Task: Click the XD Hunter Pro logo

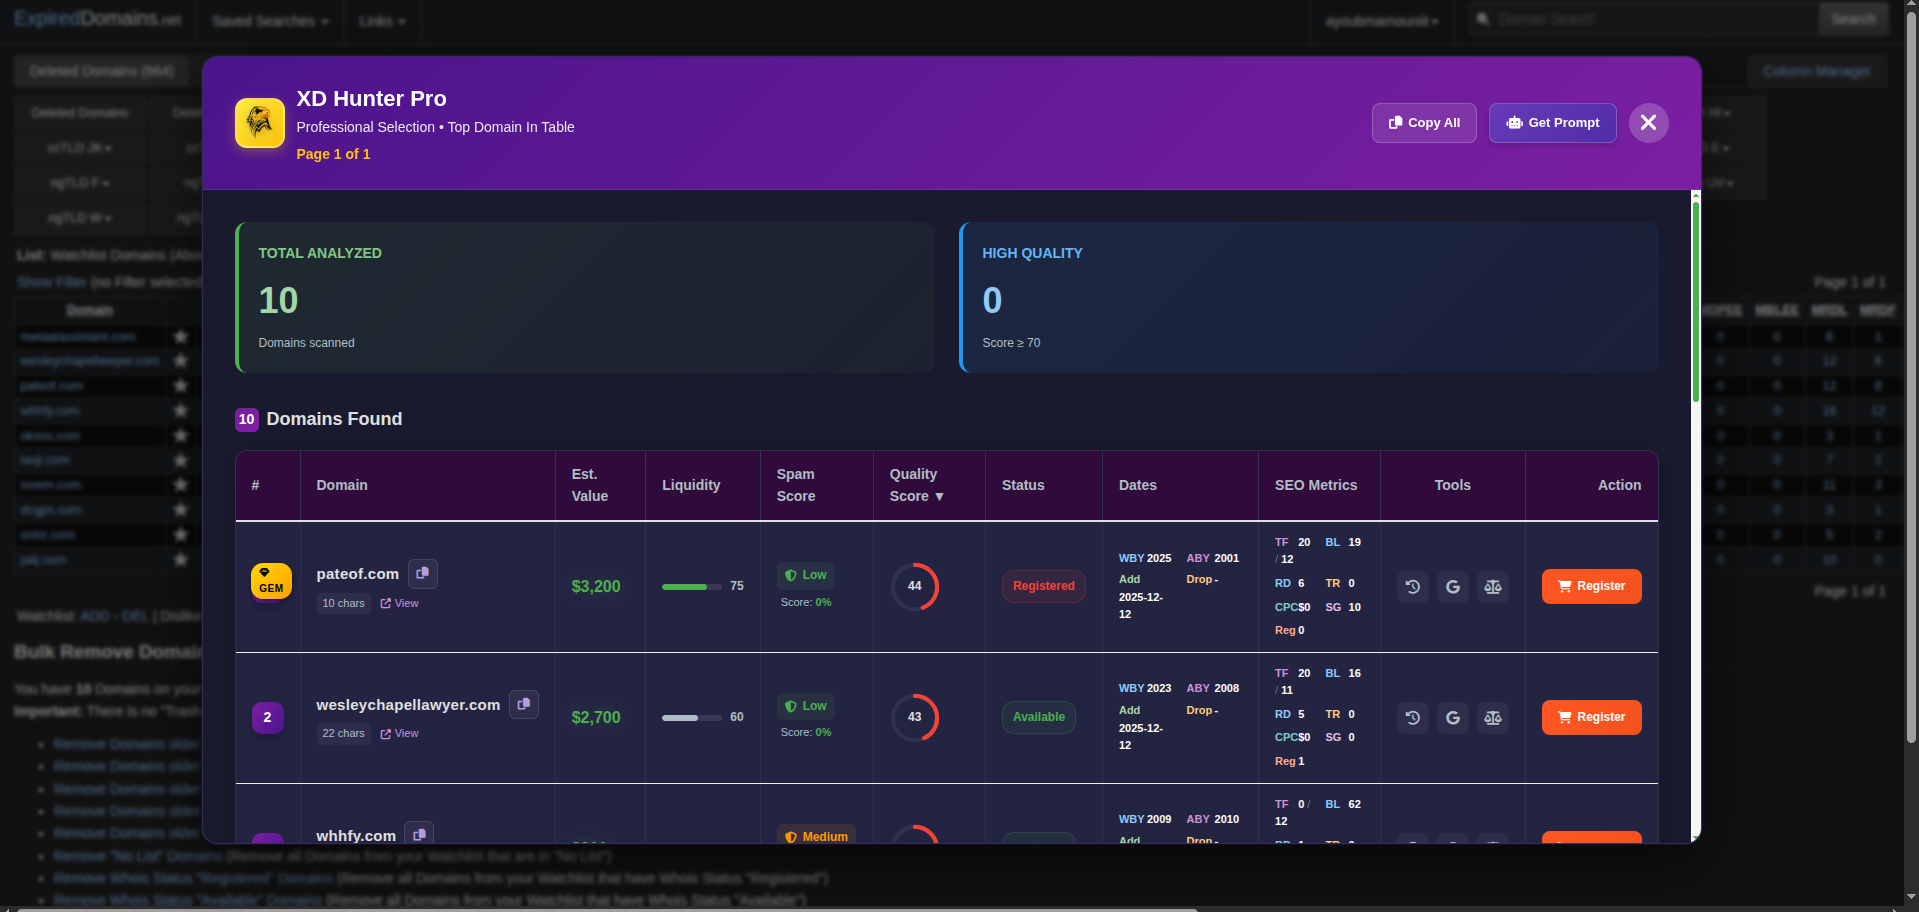Action: pyautogui.click(x=260, y=123)
